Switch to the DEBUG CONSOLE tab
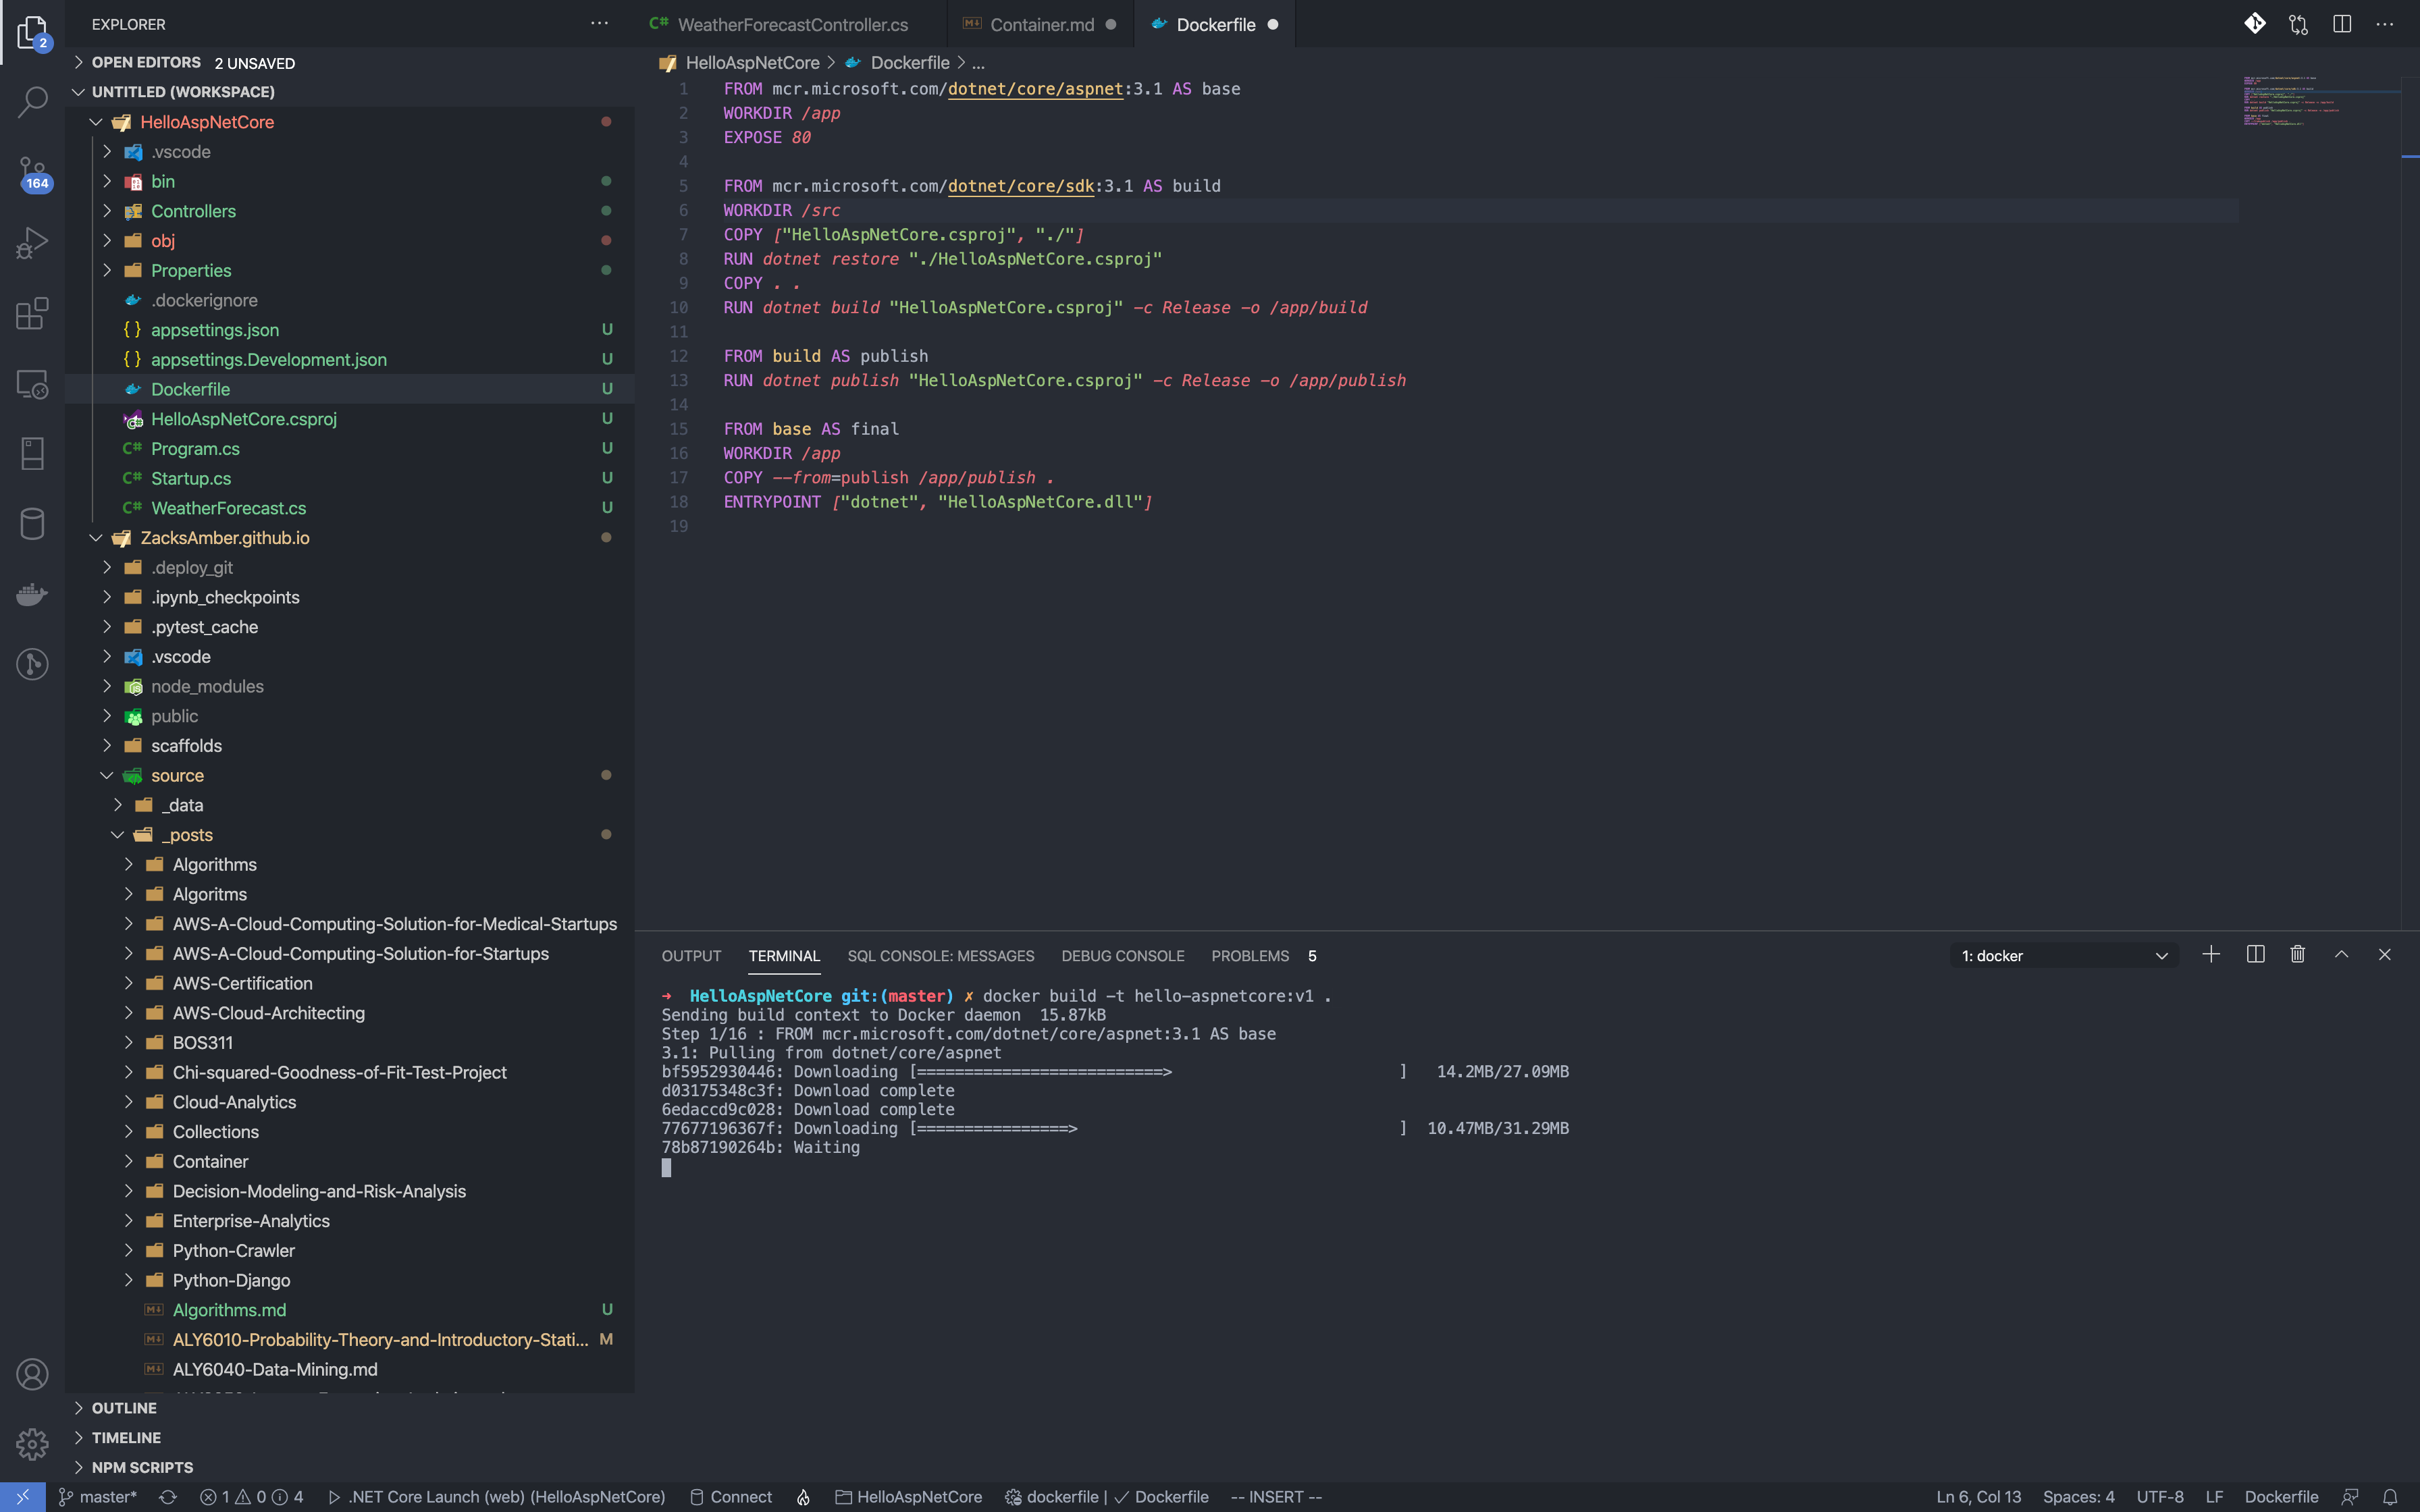This screenshot has width=2420, height=1512. click(x=1122, y=956)
